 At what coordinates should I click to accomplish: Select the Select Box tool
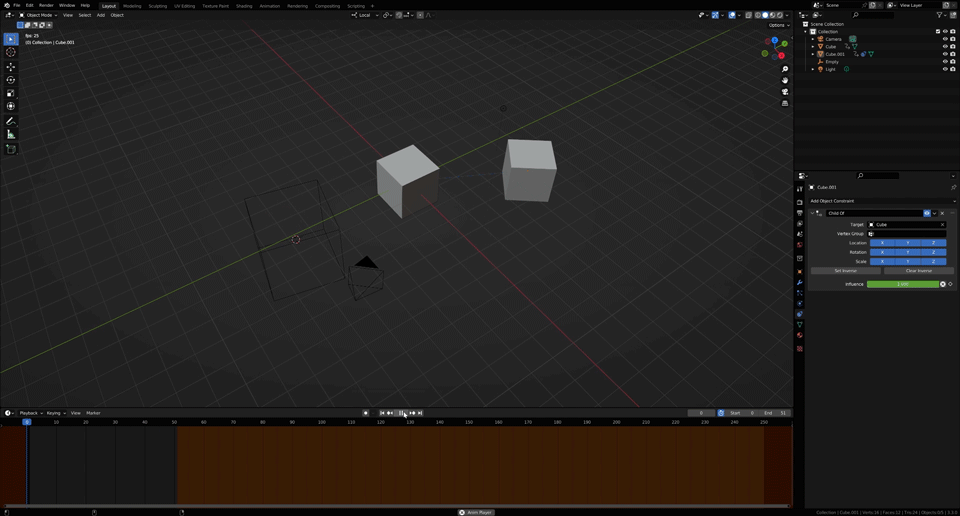(10, 39)
